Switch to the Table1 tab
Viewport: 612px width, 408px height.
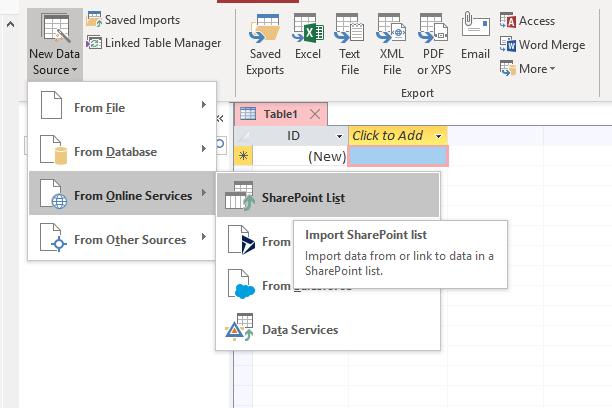coord(280,114)
